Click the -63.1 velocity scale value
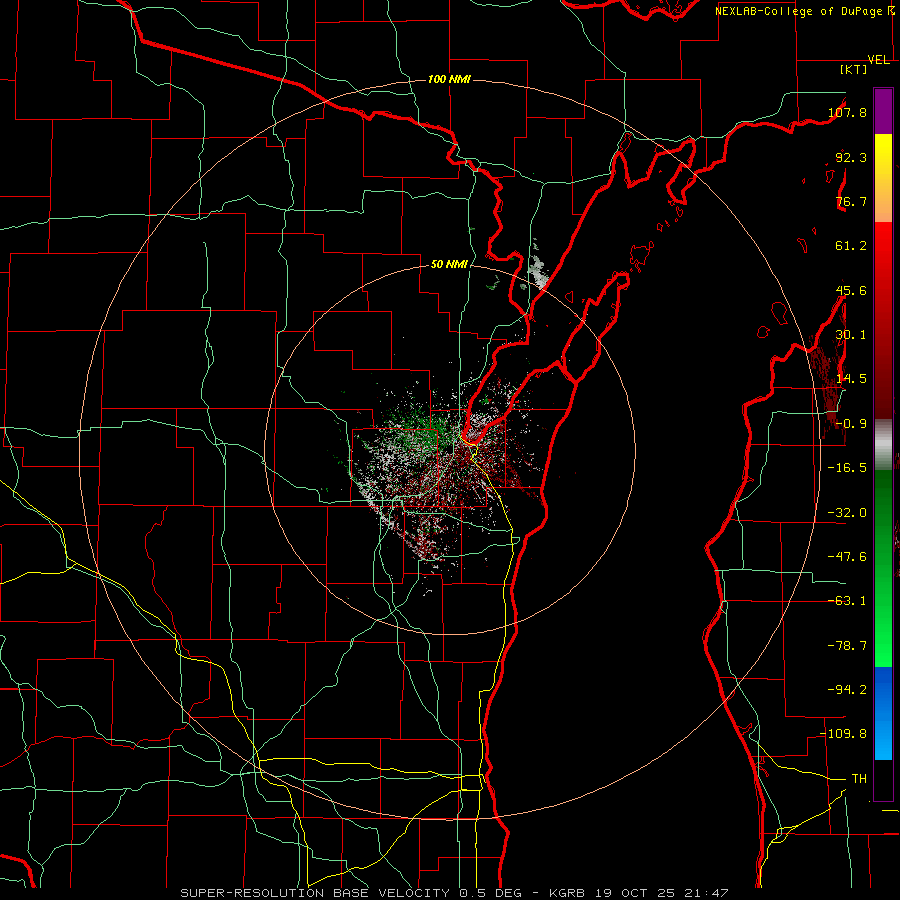Image resolution: width=900 pixels, height=900 pixels. [847, 601]
